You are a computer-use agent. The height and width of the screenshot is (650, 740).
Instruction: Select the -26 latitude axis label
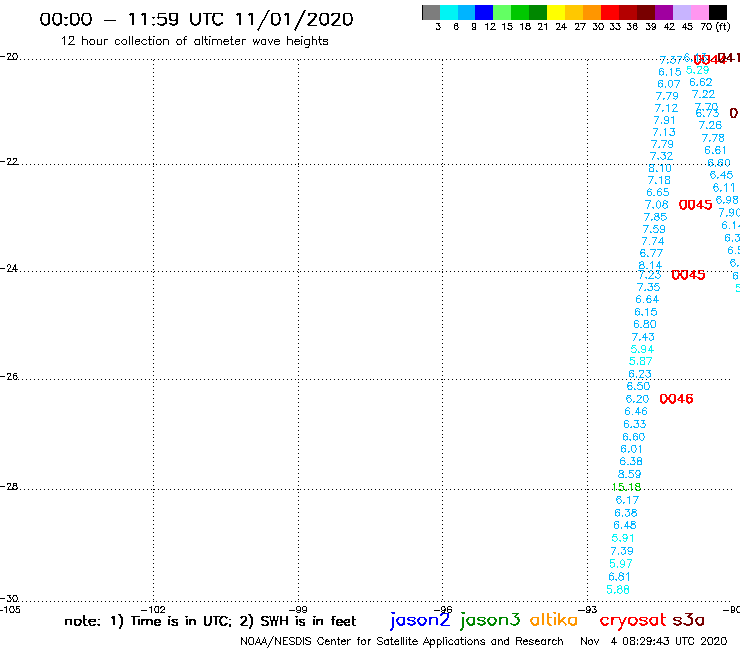9,376
